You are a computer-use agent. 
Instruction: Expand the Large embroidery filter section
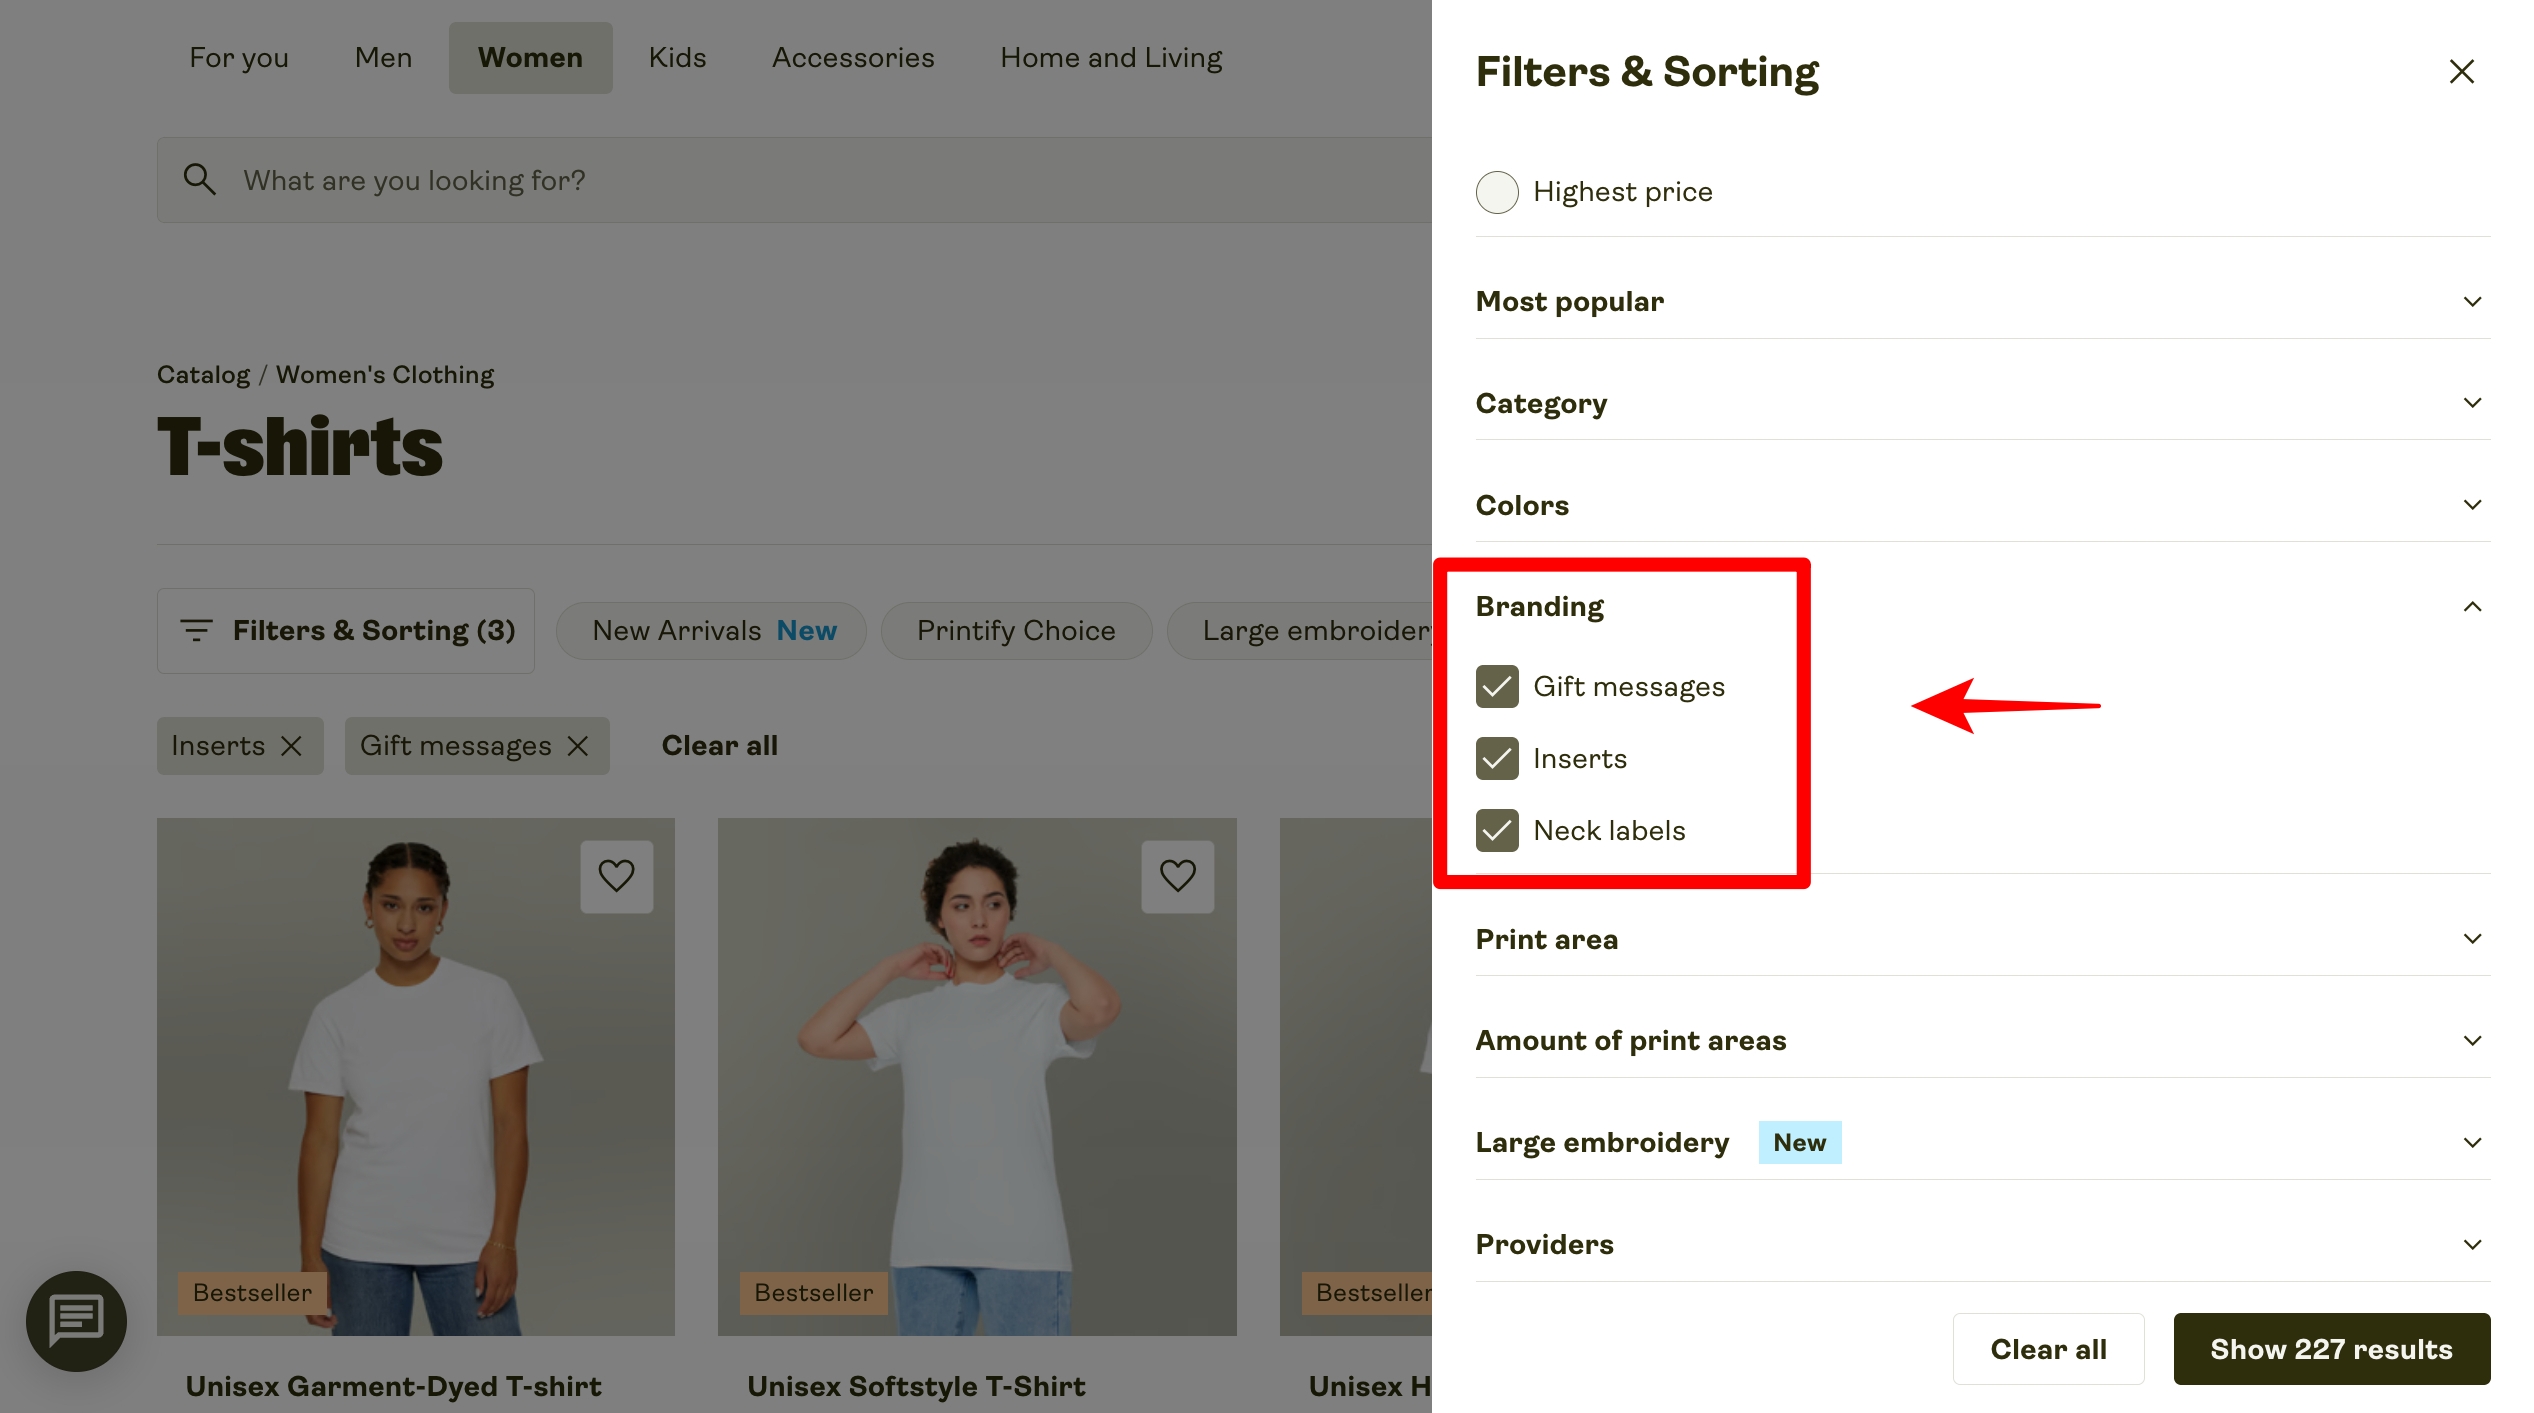[1982, 1143]
